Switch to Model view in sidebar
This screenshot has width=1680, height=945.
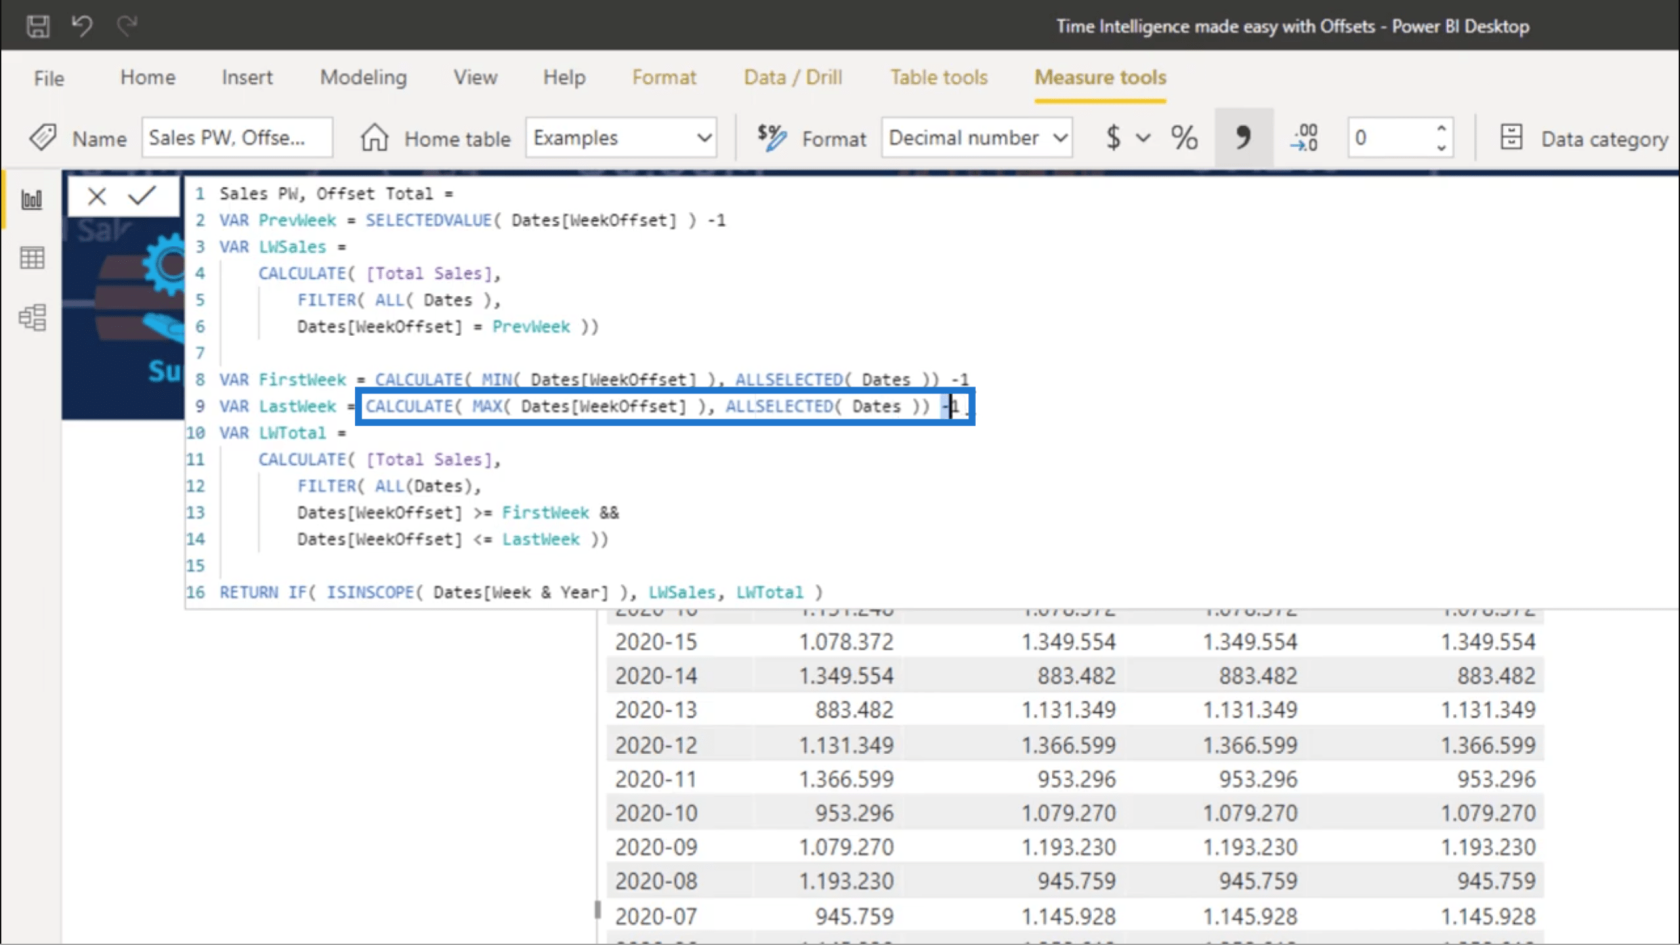[32, 317]
